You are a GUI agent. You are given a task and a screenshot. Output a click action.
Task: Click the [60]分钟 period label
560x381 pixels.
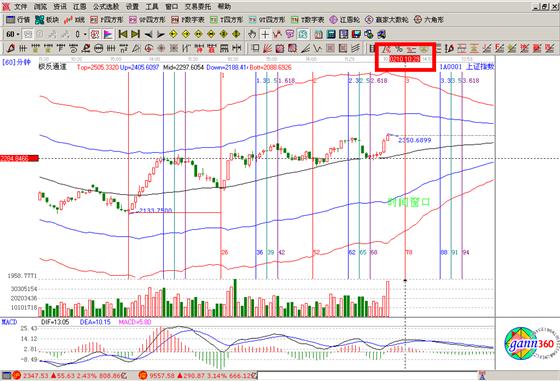17,62
